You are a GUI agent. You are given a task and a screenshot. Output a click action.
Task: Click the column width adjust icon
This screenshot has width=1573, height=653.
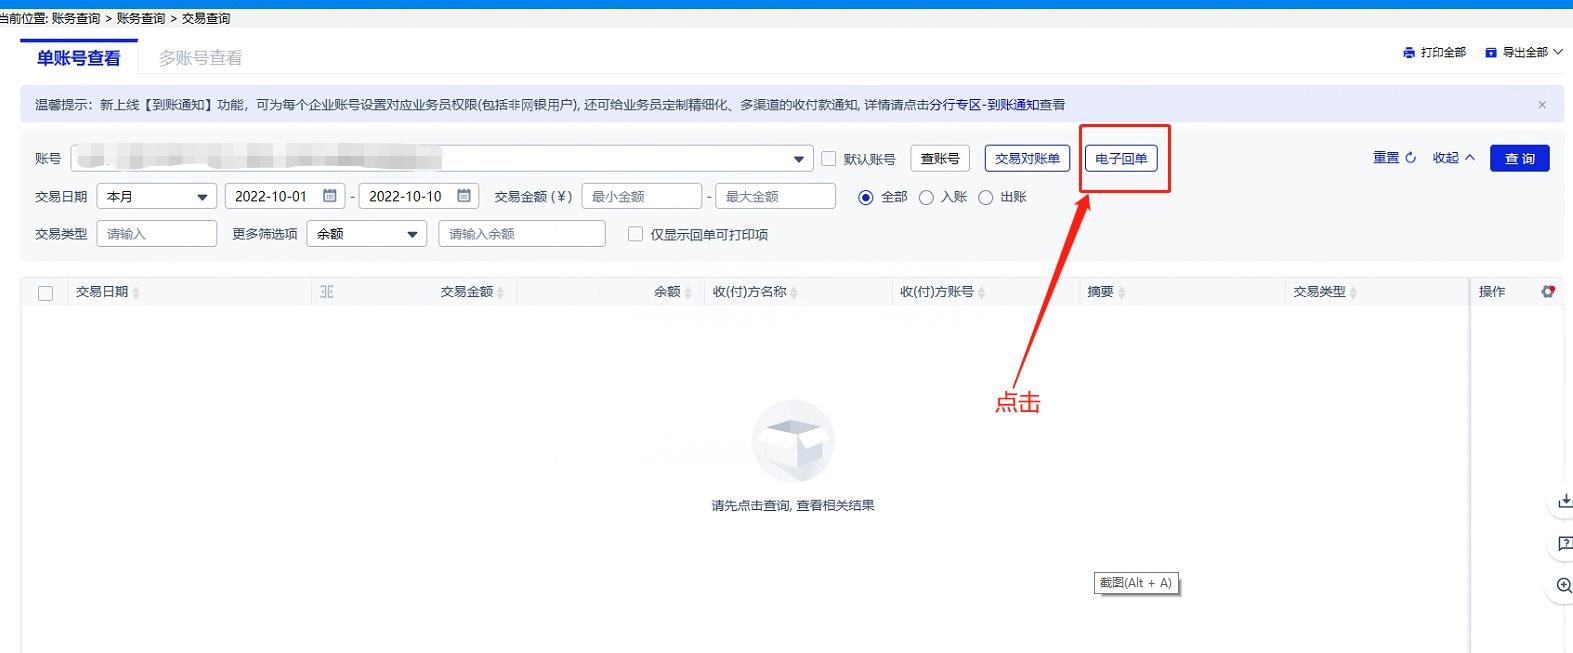[x=327, y=292]
